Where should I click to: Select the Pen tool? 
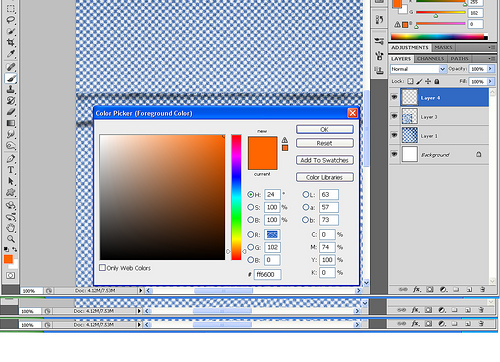point(11,159)
